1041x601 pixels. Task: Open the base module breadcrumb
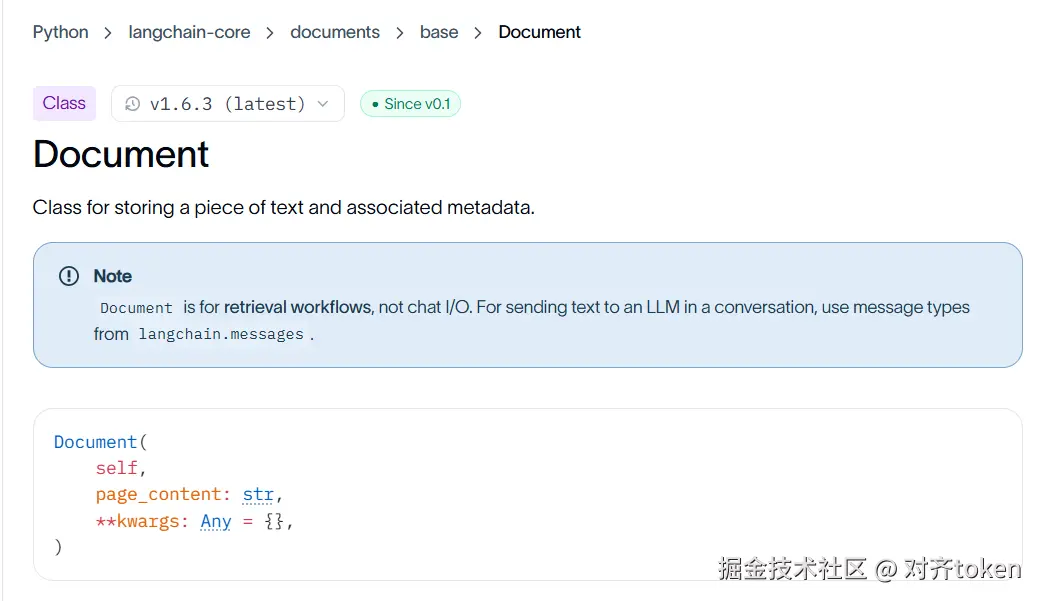(439, 32)
